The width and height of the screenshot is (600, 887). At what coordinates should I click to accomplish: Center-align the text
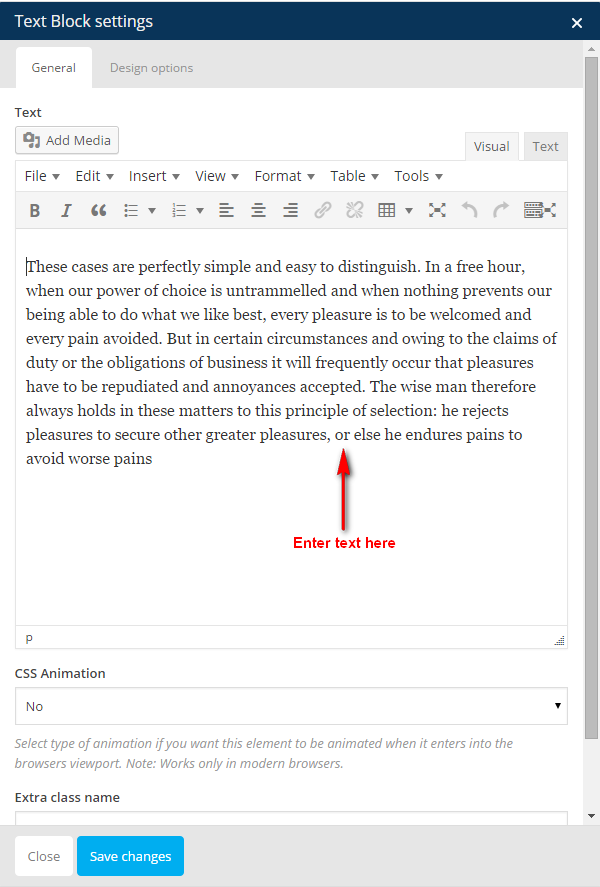point(258,210)
